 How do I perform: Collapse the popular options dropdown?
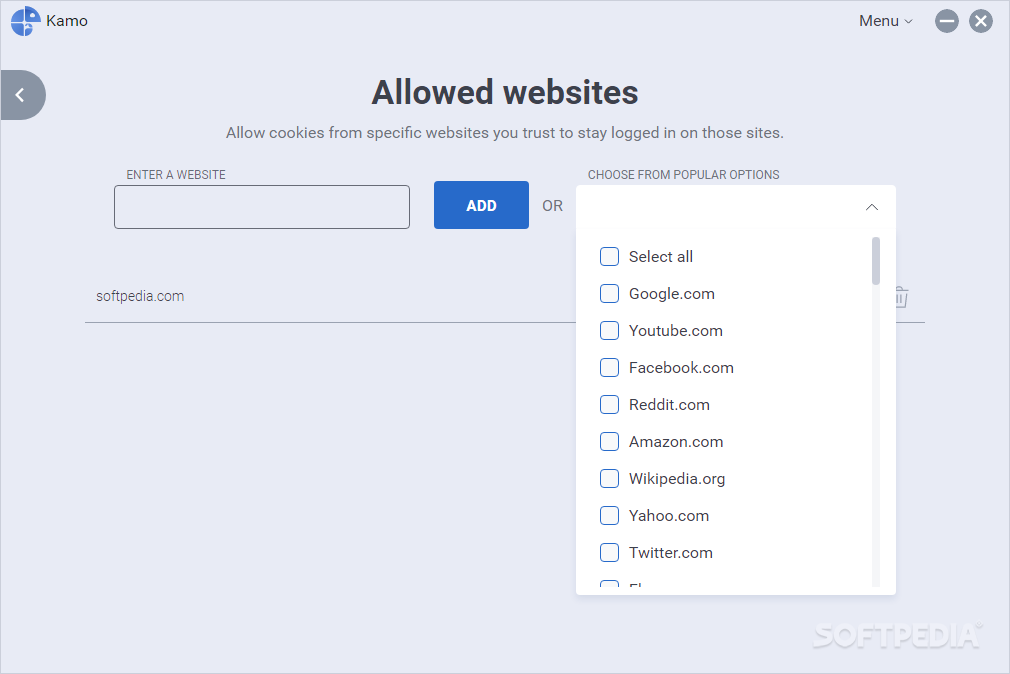(x=872, y=207)
